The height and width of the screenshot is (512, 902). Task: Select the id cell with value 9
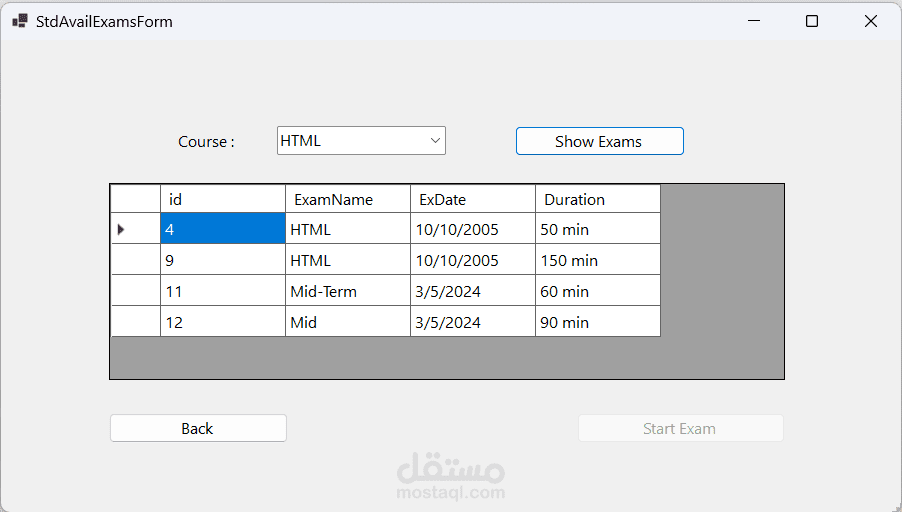(x=223, y=259)
